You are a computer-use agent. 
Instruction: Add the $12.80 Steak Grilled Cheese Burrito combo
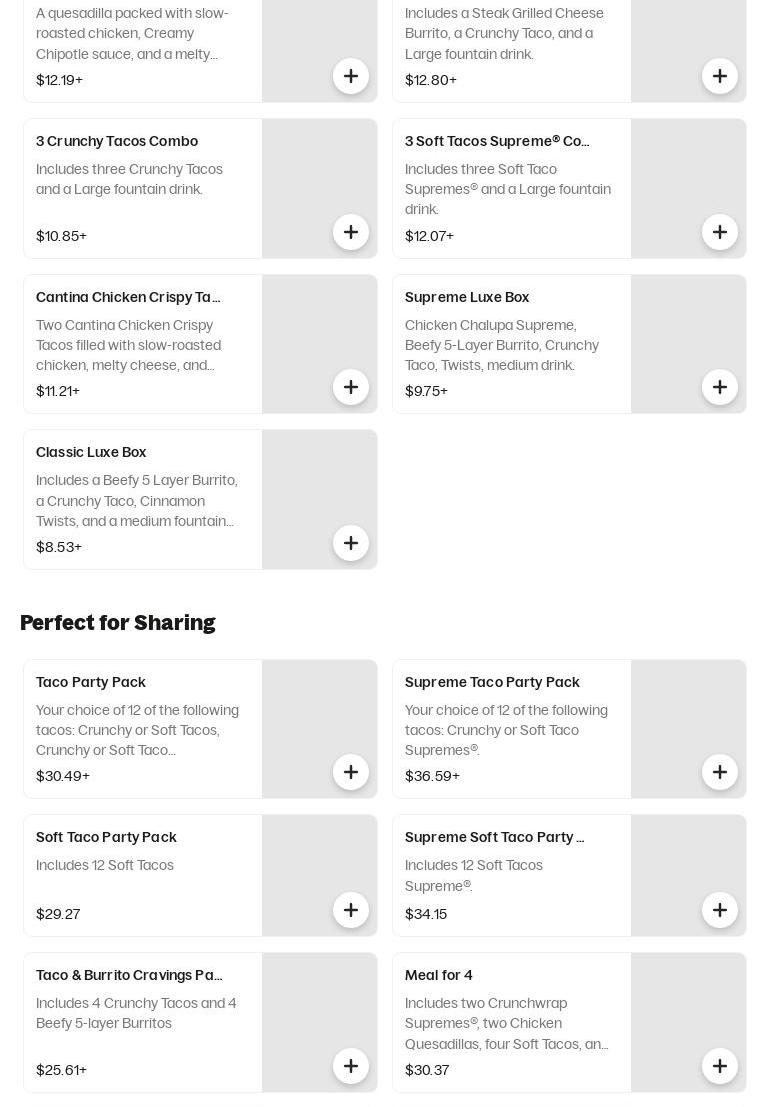pyautogui.click(x=720, y=76)
